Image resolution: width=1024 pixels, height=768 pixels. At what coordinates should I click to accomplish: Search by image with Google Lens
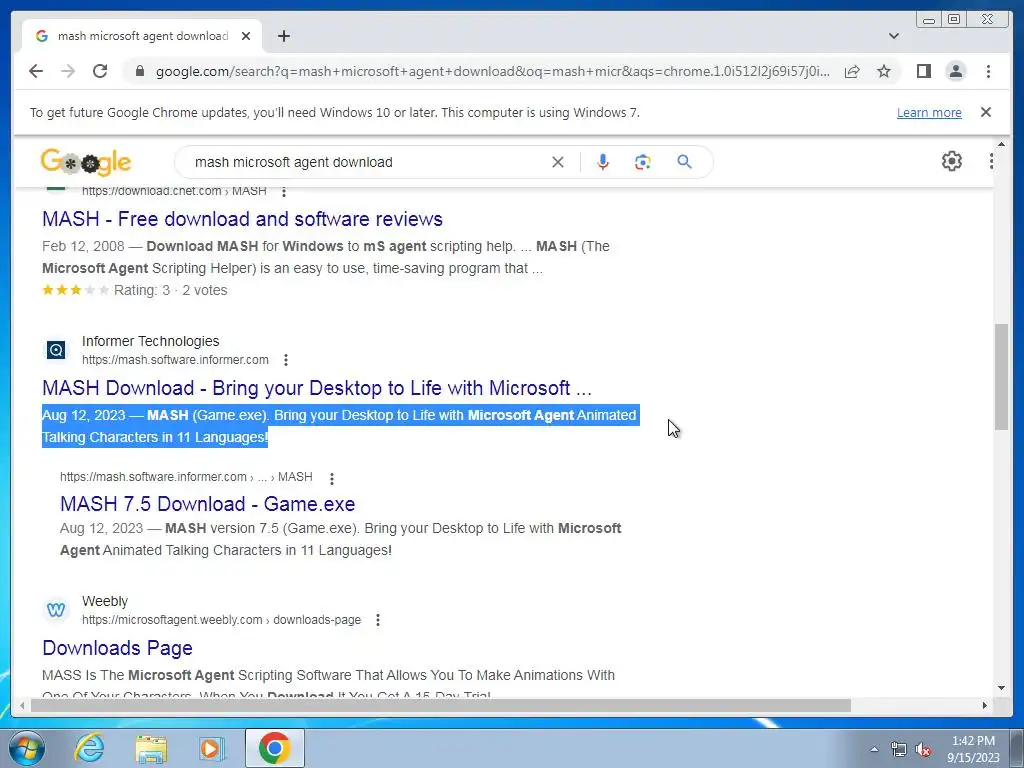coord(643,162)
